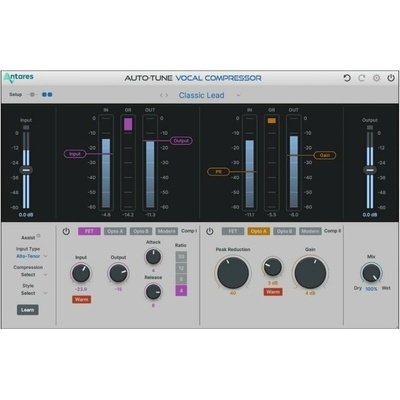Click the Mix knob

click(371, 273)
